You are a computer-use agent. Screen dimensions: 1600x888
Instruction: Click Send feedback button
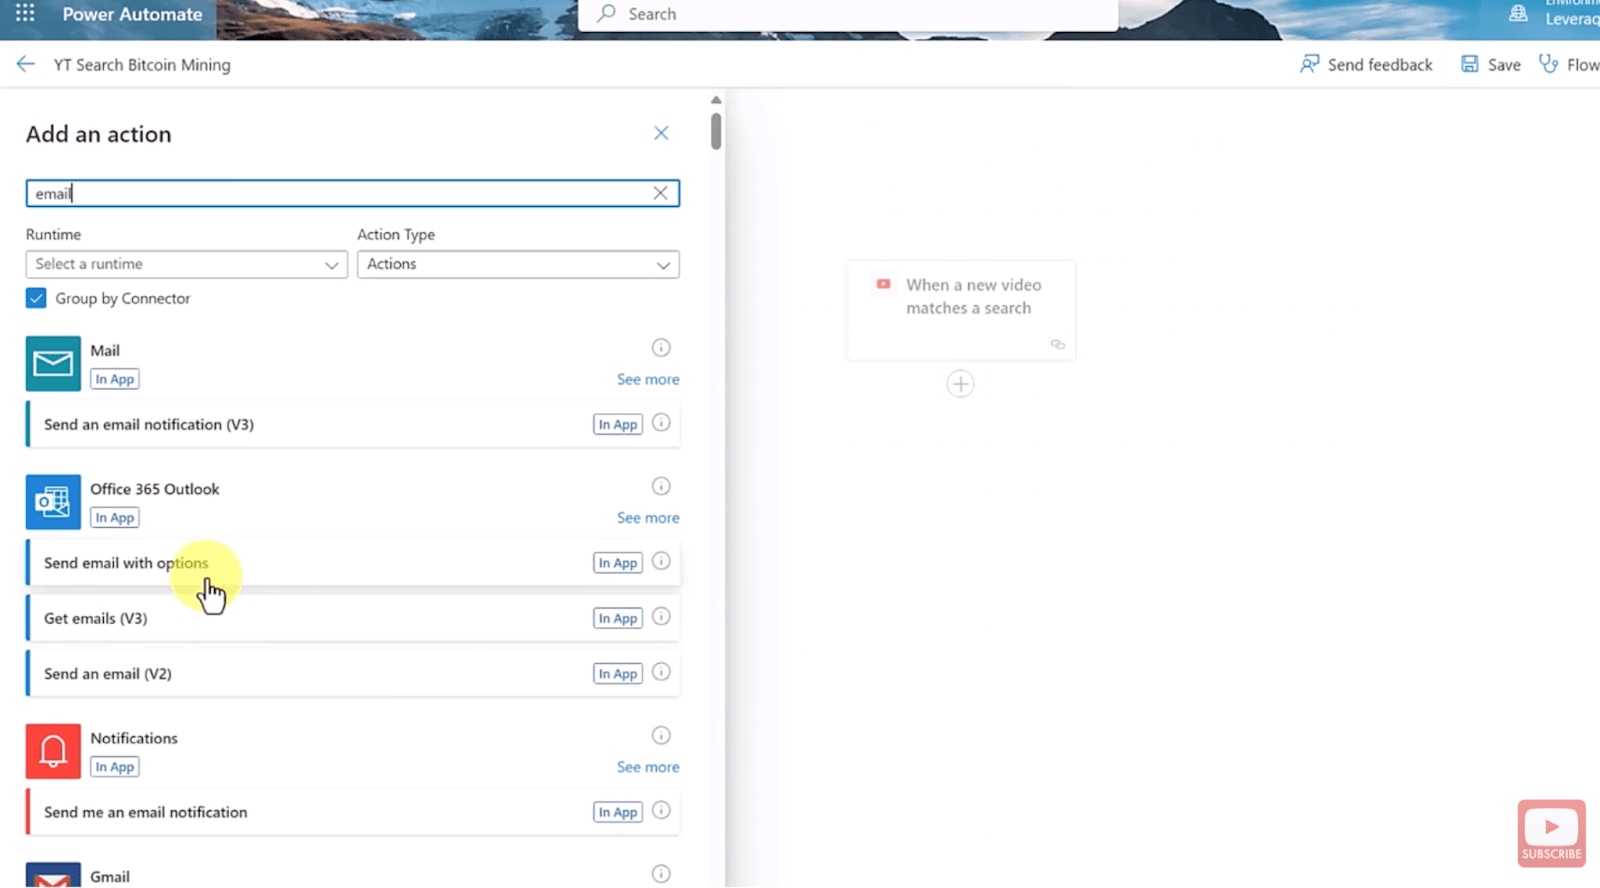(1366, 64)
